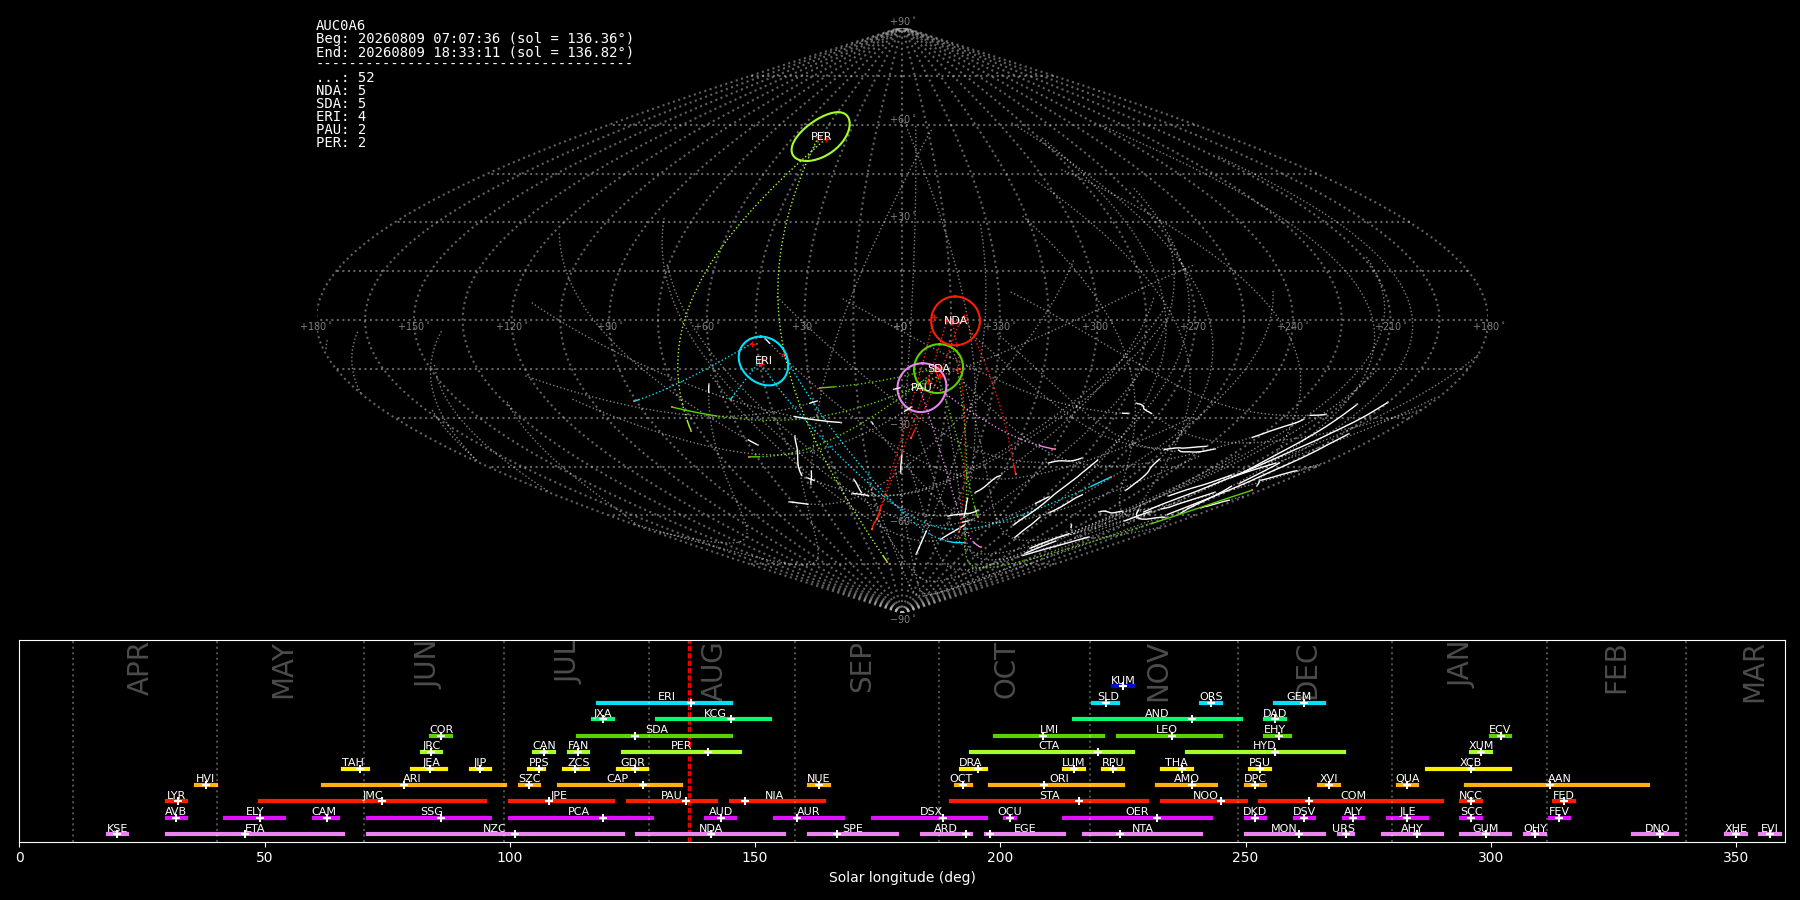The image size is (1800, 900).
Task: Select the CAP orange shower bar
Action: (x=620, y=785)
